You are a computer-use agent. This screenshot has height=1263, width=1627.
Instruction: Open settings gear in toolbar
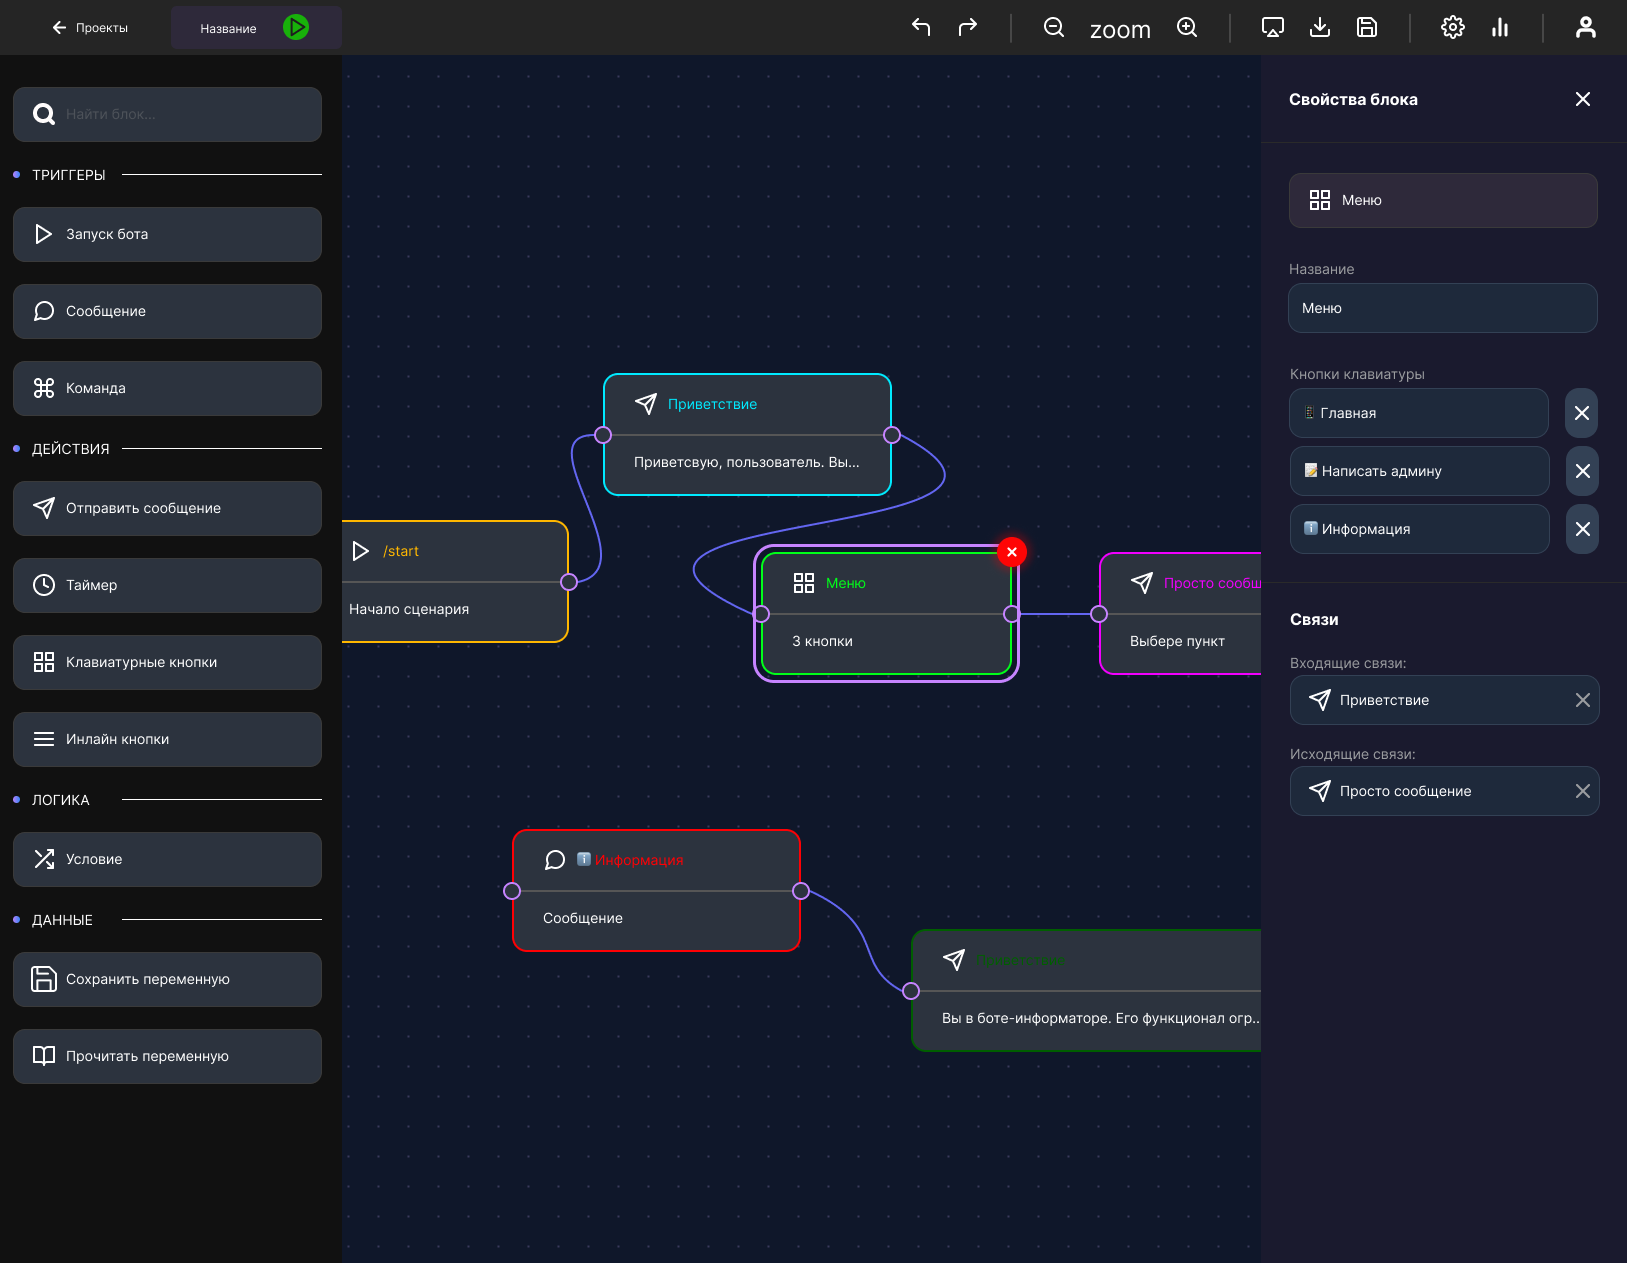(1453, 27)
